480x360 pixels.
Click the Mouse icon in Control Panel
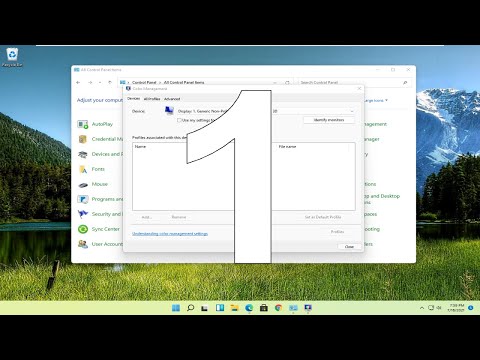click(x=83, y=184)
